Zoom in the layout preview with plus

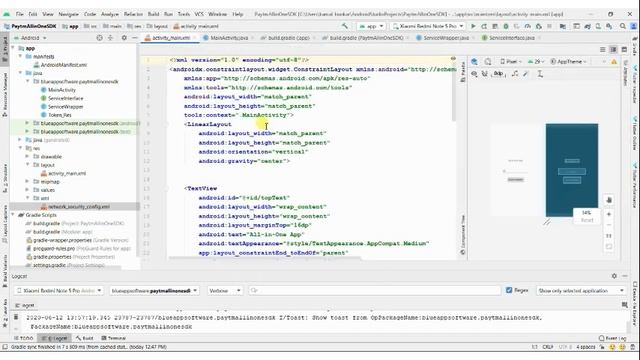(x=609, y=214)
